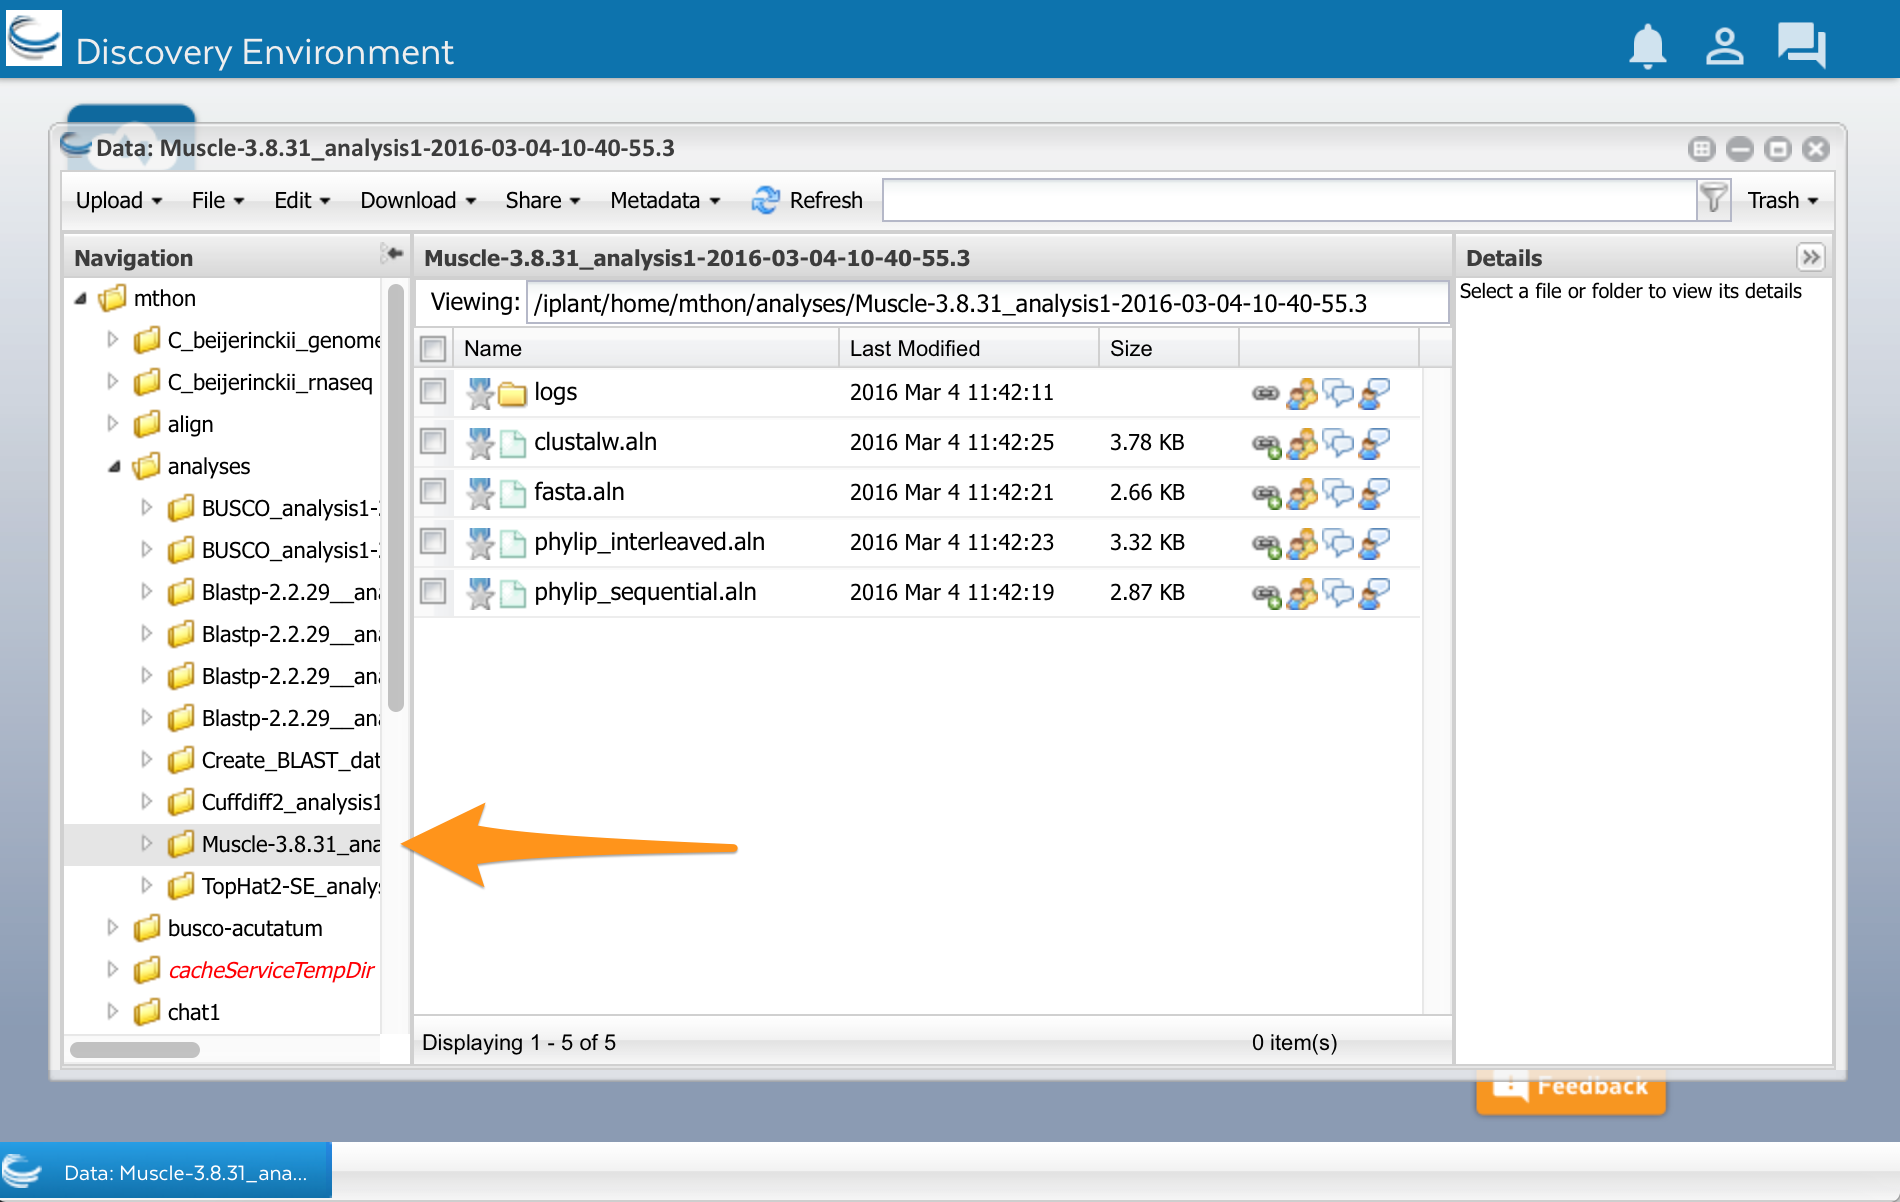Screen dimensions: 1900x1202
Task: Expand the Cuffdiff2_analysis1 folder
Action: [147, 802]
